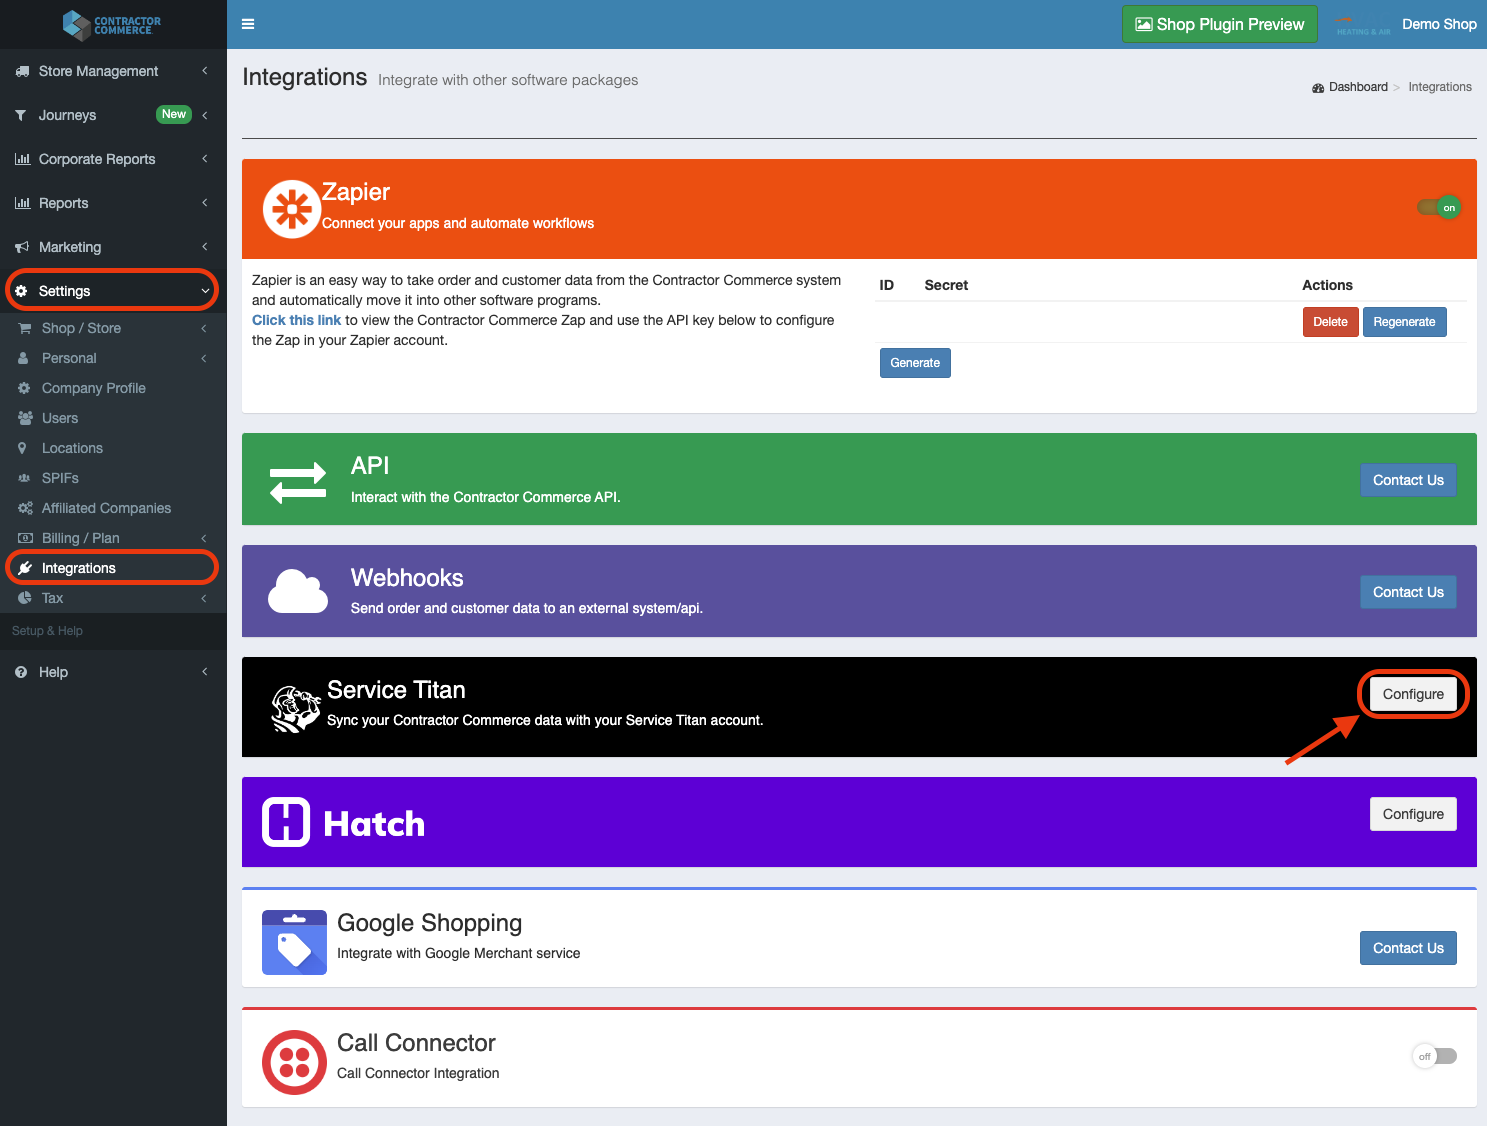Viewport: 1487px width, 1126px height.
Task: Click the API arrows icon
Action: point(298,482)
